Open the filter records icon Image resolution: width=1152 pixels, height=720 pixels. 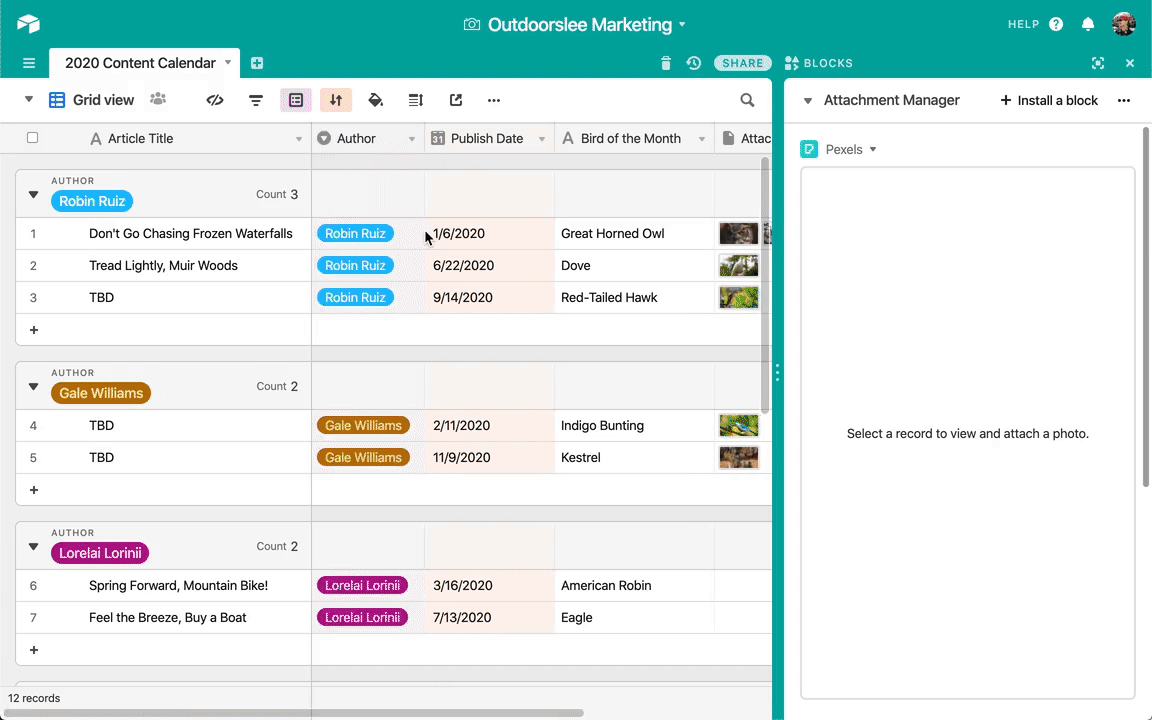[256, 100]
